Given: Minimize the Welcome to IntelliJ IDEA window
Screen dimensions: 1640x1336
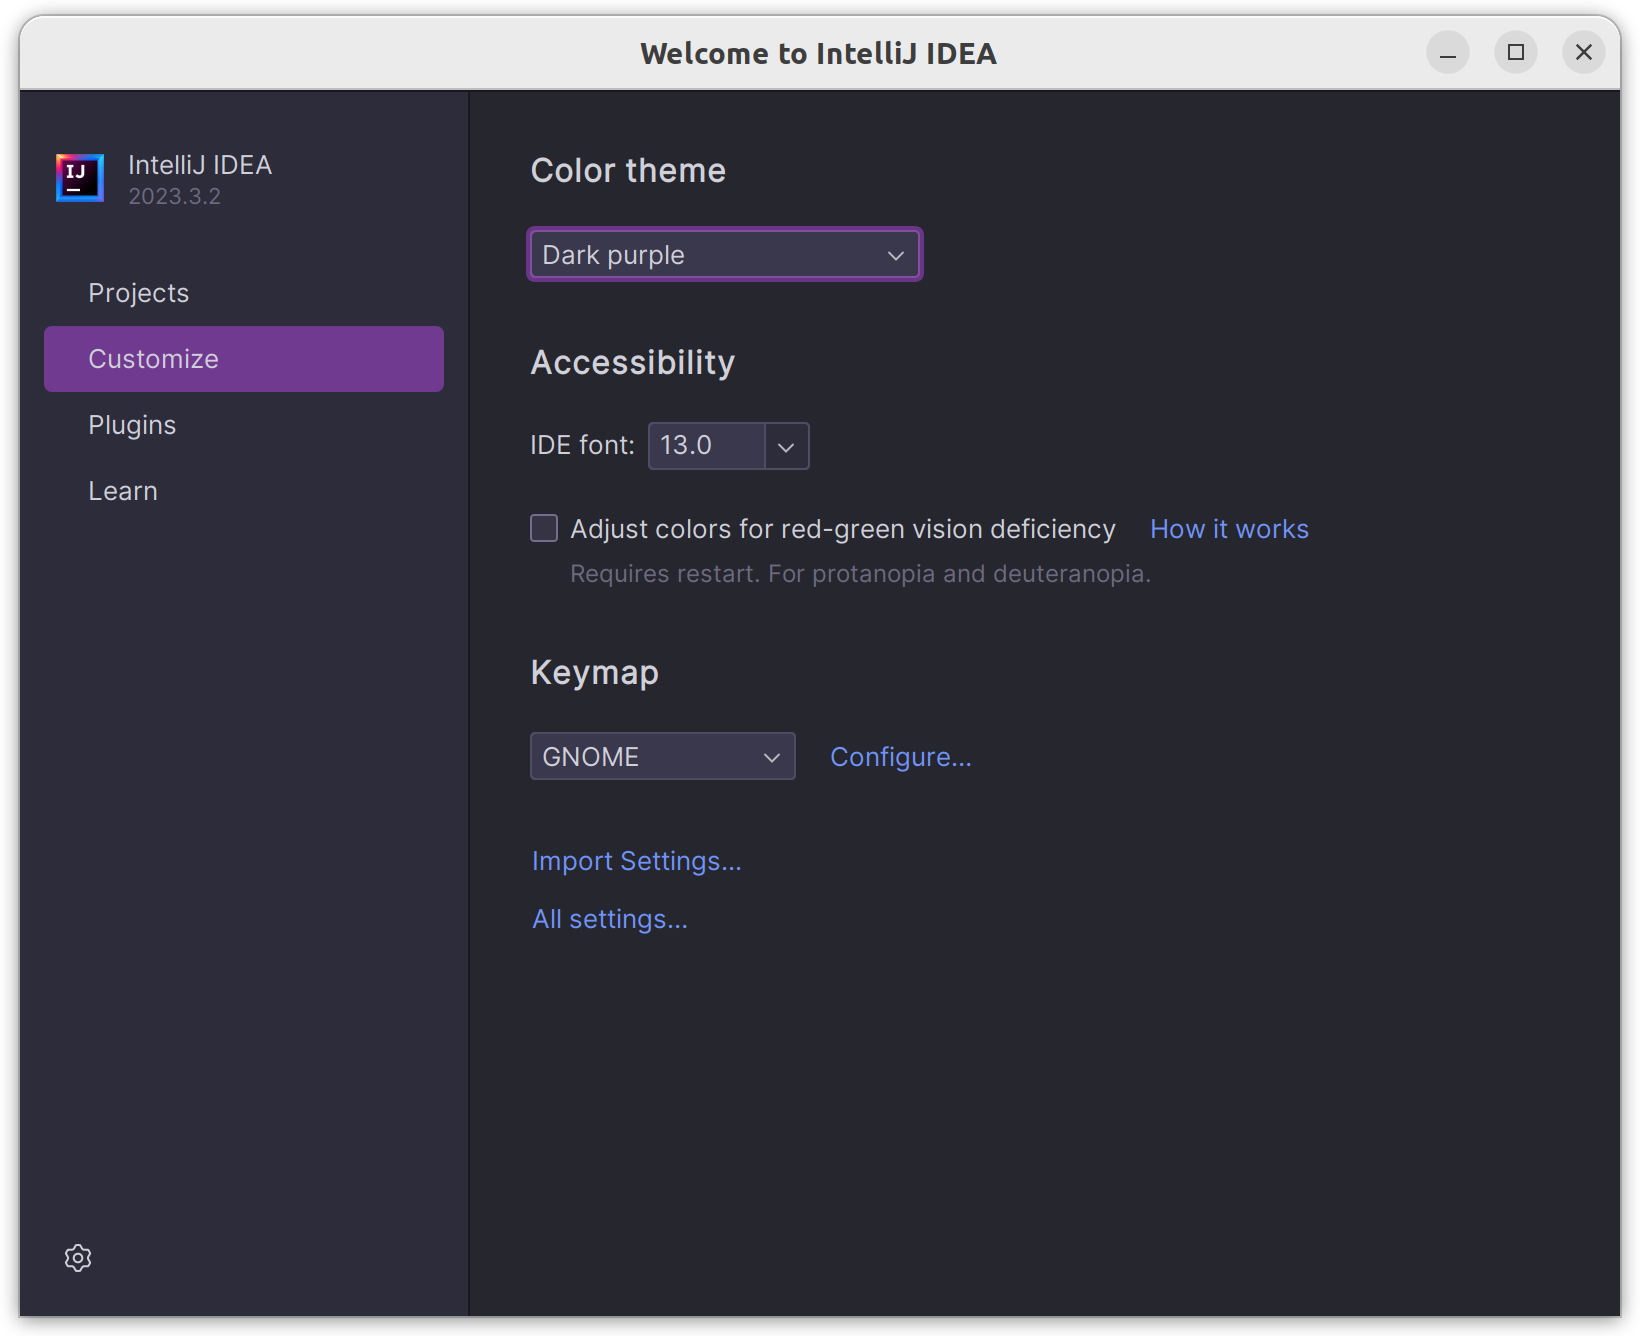Looking at the screenshot, I should coord(1448,52).
